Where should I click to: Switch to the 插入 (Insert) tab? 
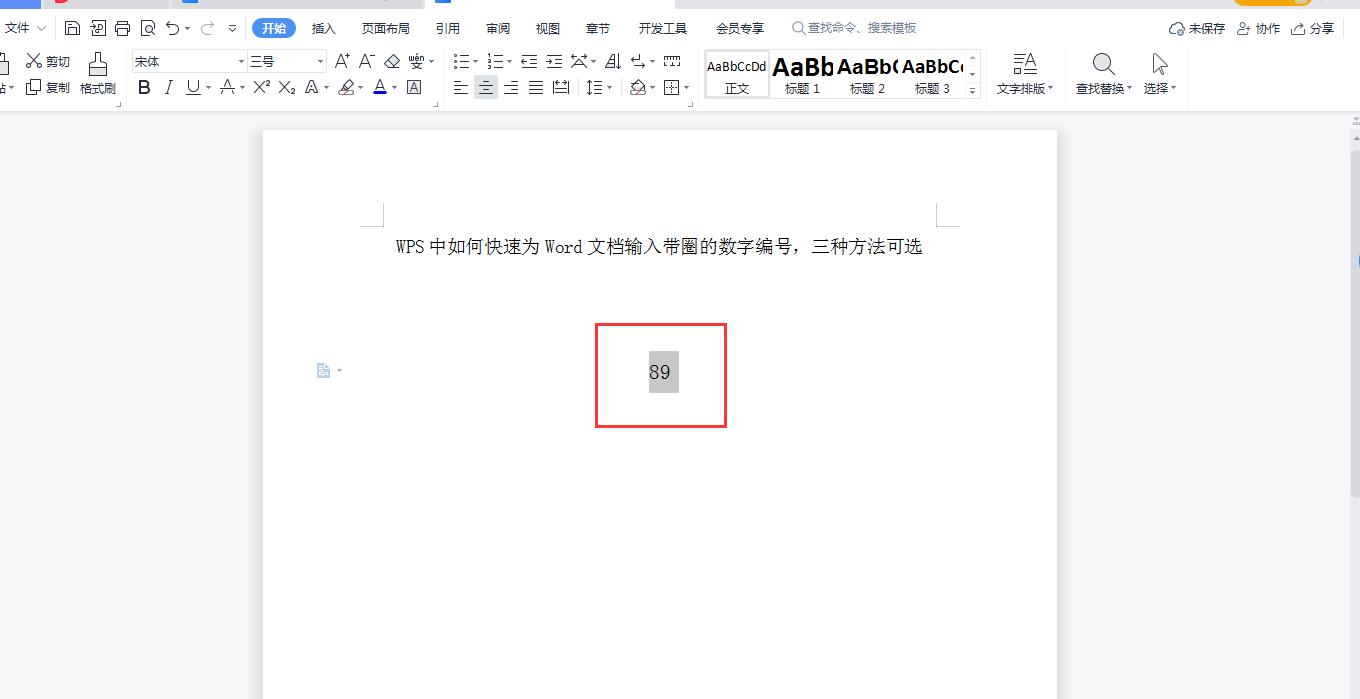click(x=324, y=28)
